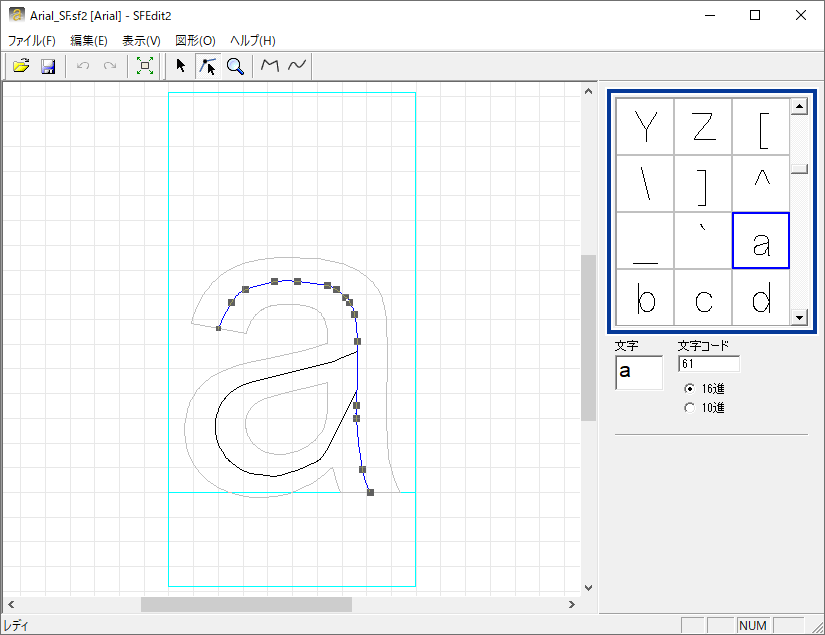Click canvas vertical scroll up arrow
Image resolution: width=825 pixels, height=635 pixels.
click(588, 92)
